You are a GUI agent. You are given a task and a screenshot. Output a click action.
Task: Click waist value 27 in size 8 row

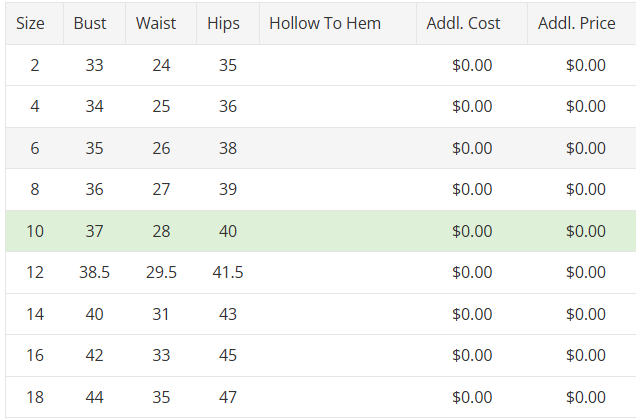pos(161,189)
